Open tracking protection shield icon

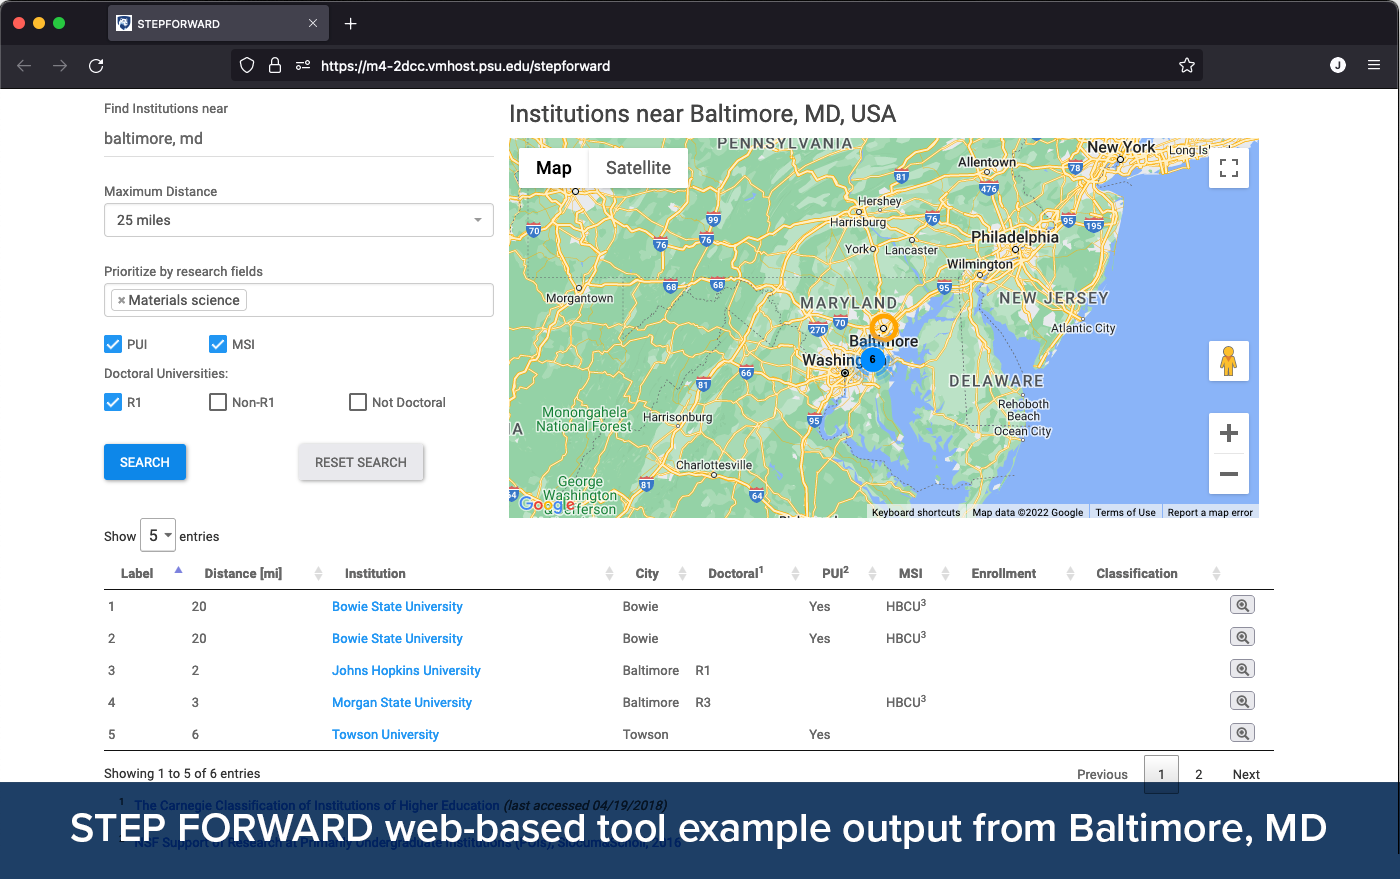[247, 66]
